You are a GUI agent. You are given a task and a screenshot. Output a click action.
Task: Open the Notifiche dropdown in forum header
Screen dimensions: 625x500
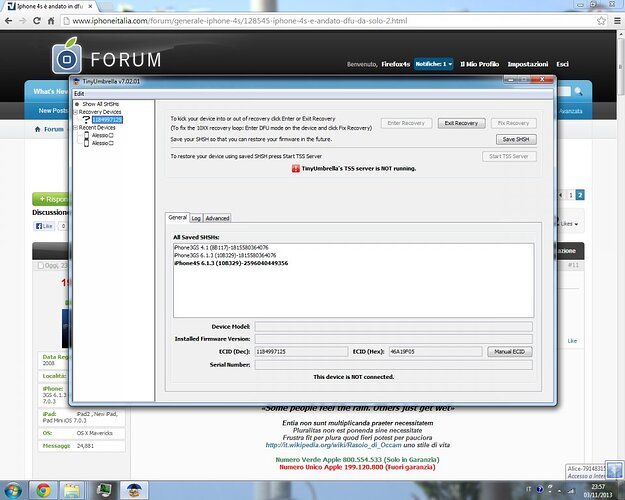(434, 63)
